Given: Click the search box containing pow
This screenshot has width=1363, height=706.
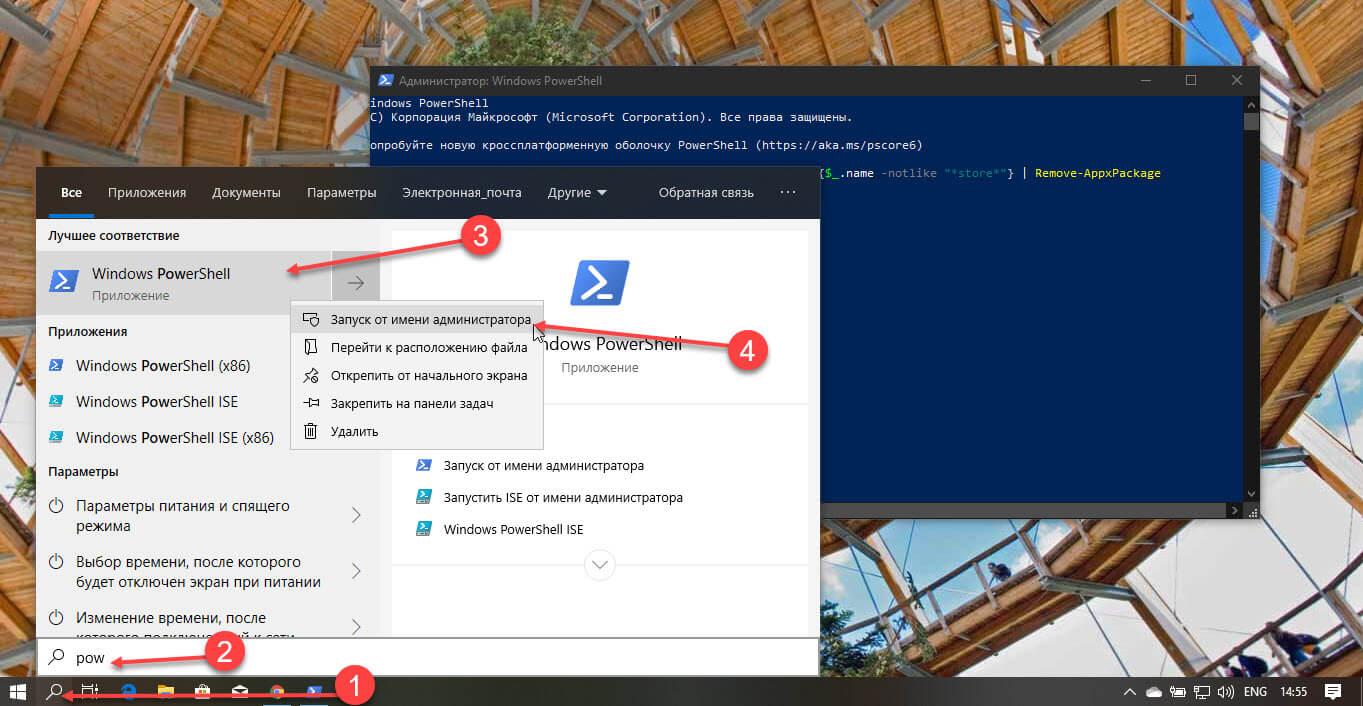Looking at the screenshot, I should (x=428, y=658).
